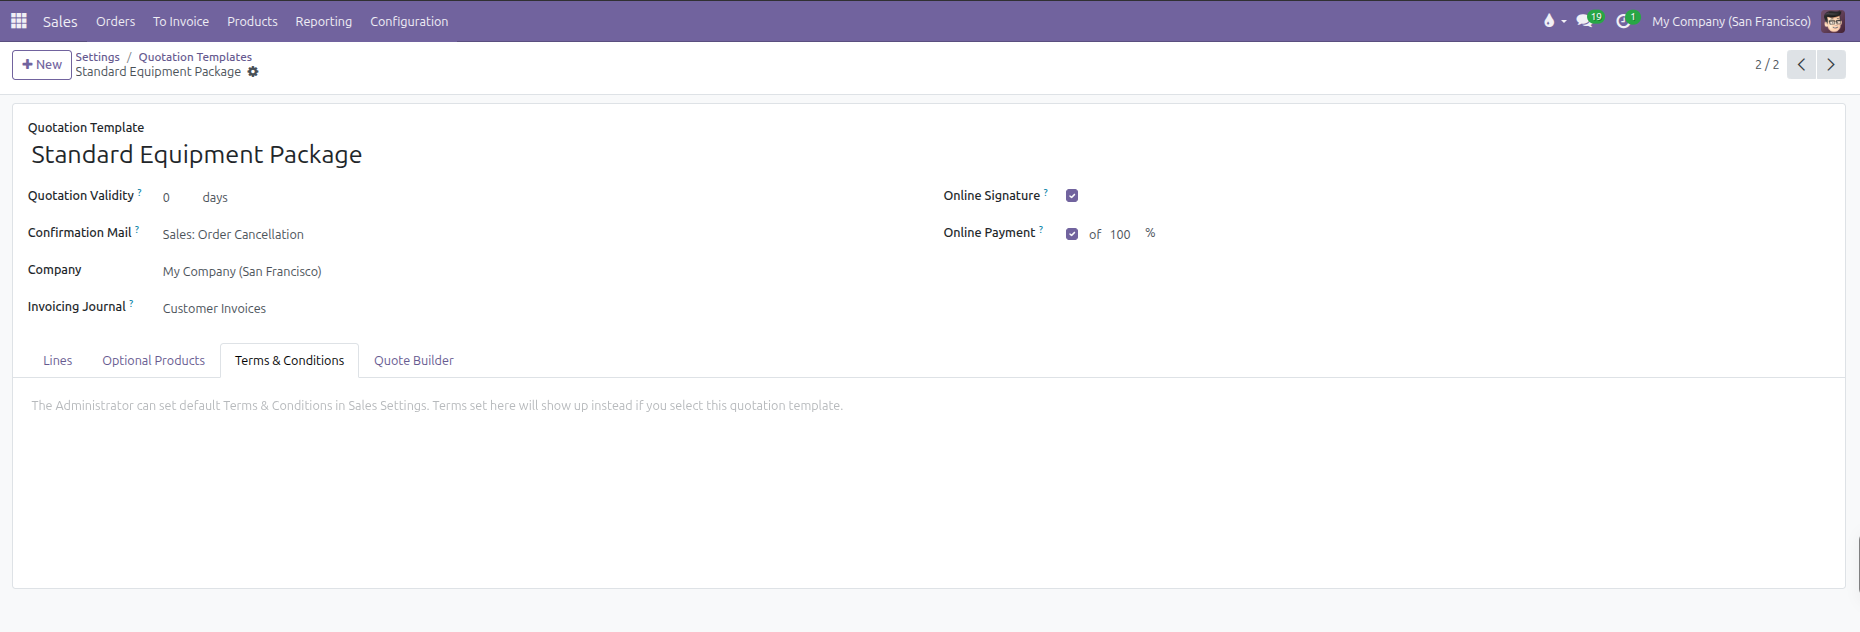The width and height of the screenshot is (1860, 632).
Task: Open the activities clock icon
Action: click(1623, 21)
